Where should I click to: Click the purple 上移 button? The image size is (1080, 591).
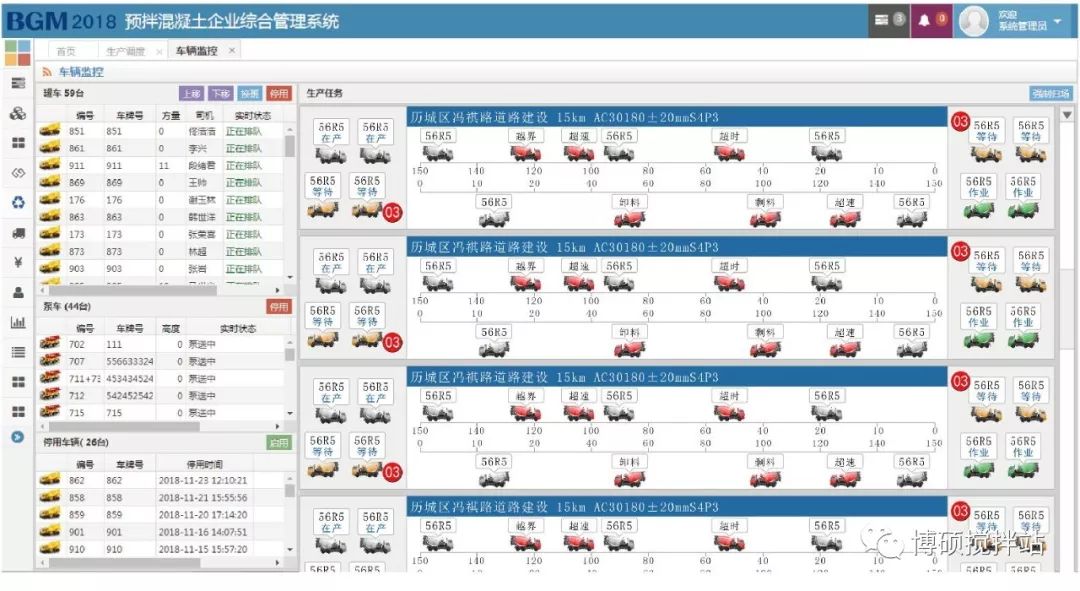tap(191, 93)
